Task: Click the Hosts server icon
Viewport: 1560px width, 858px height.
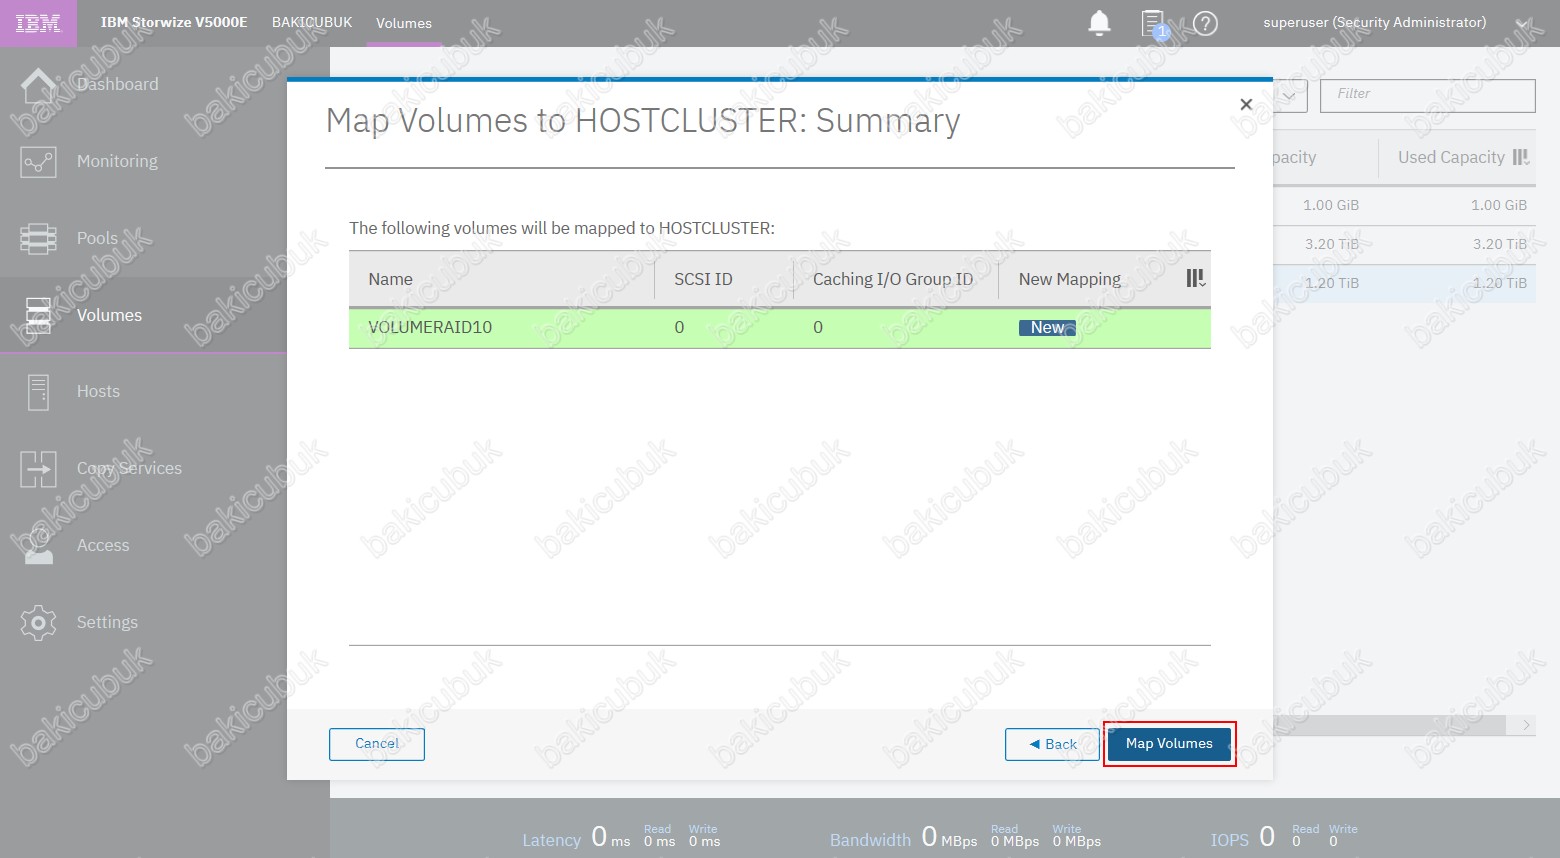Action: click(x=38, y=392)
